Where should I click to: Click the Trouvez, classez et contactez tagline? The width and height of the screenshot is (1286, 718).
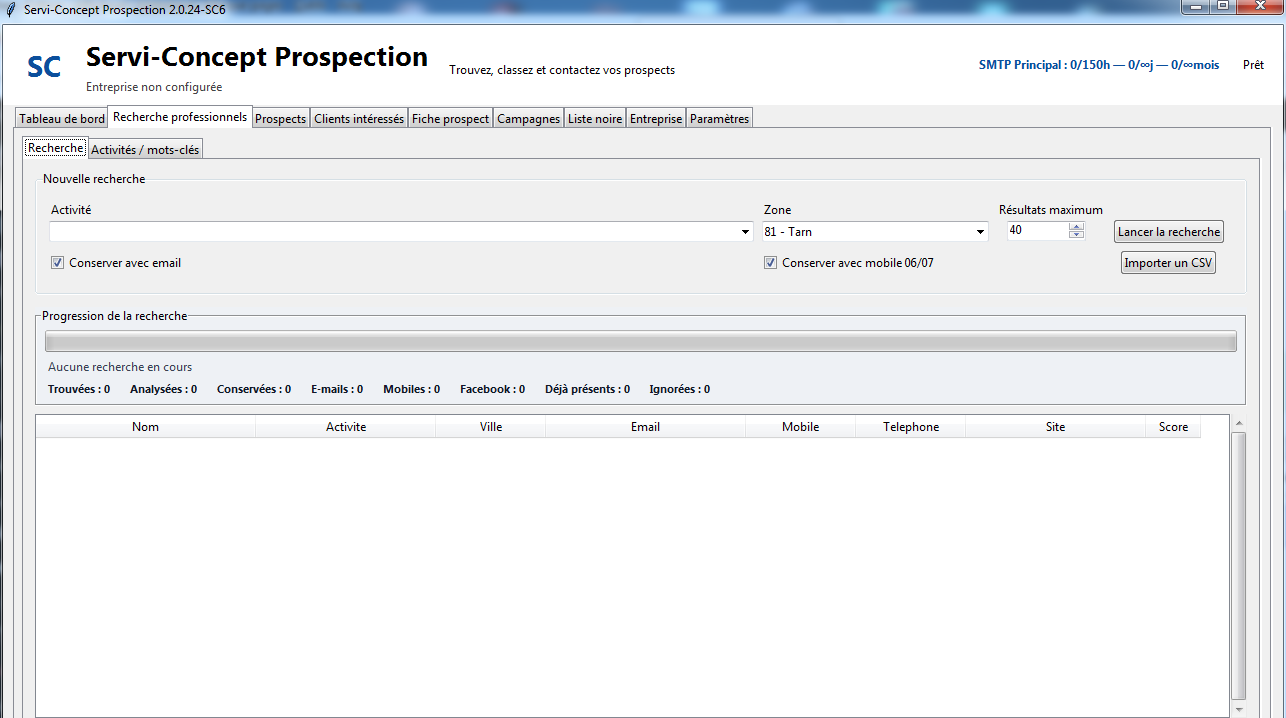[562, 70]
